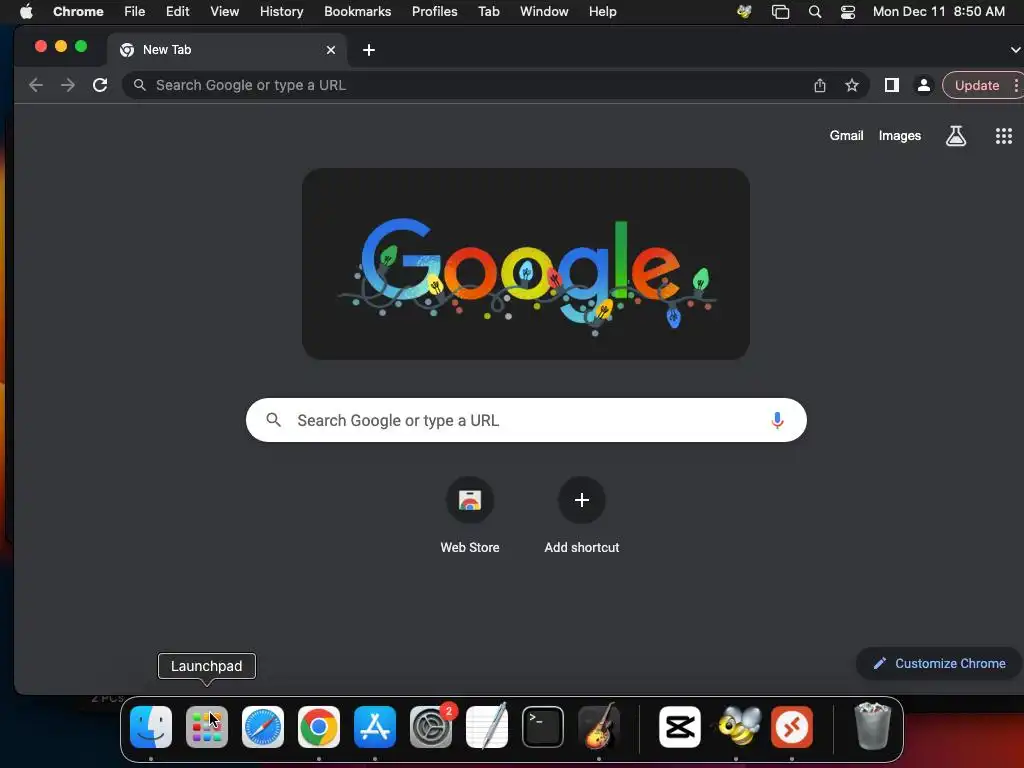
Task: Open CapCut from the Dock
Action: click(680, 727)
